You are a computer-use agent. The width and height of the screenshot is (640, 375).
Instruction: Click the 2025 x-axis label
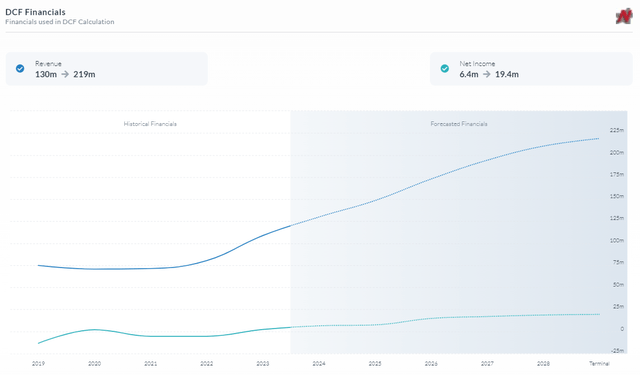[375, 364]
